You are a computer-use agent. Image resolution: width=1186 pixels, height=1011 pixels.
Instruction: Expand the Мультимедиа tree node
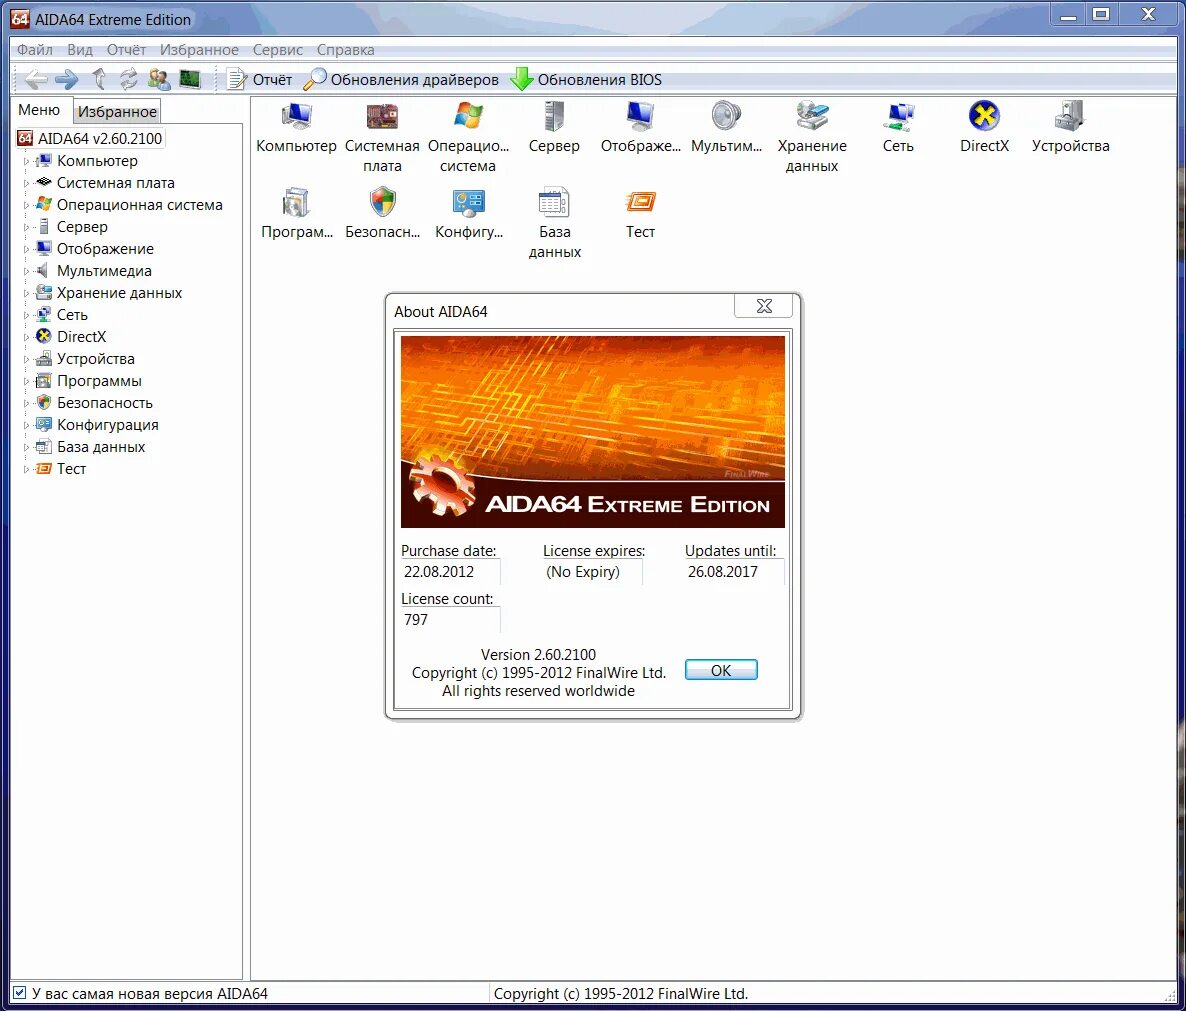26,271
